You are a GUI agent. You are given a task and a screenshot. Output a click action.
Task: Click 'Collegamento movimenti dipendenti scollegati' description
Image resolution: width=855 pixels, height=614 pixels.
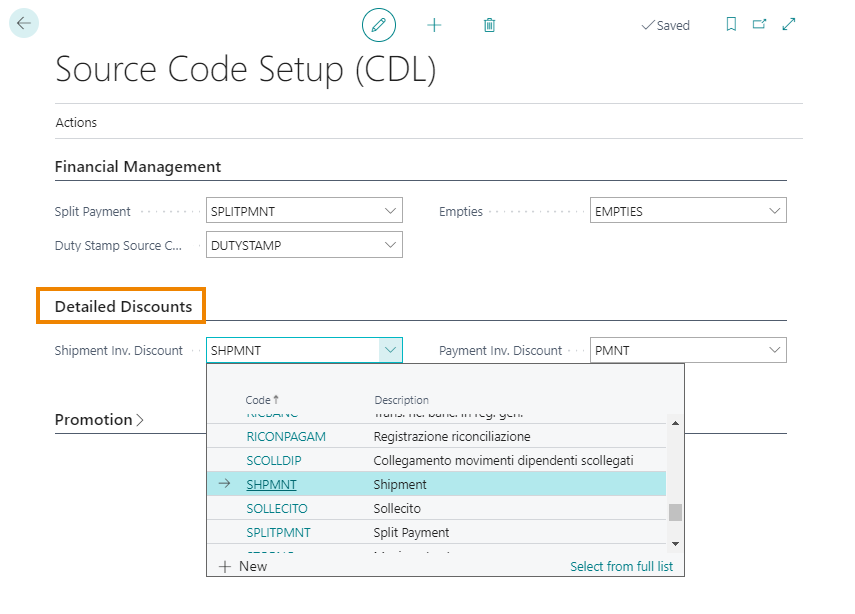pyautogui.click(x=503, y=460)
